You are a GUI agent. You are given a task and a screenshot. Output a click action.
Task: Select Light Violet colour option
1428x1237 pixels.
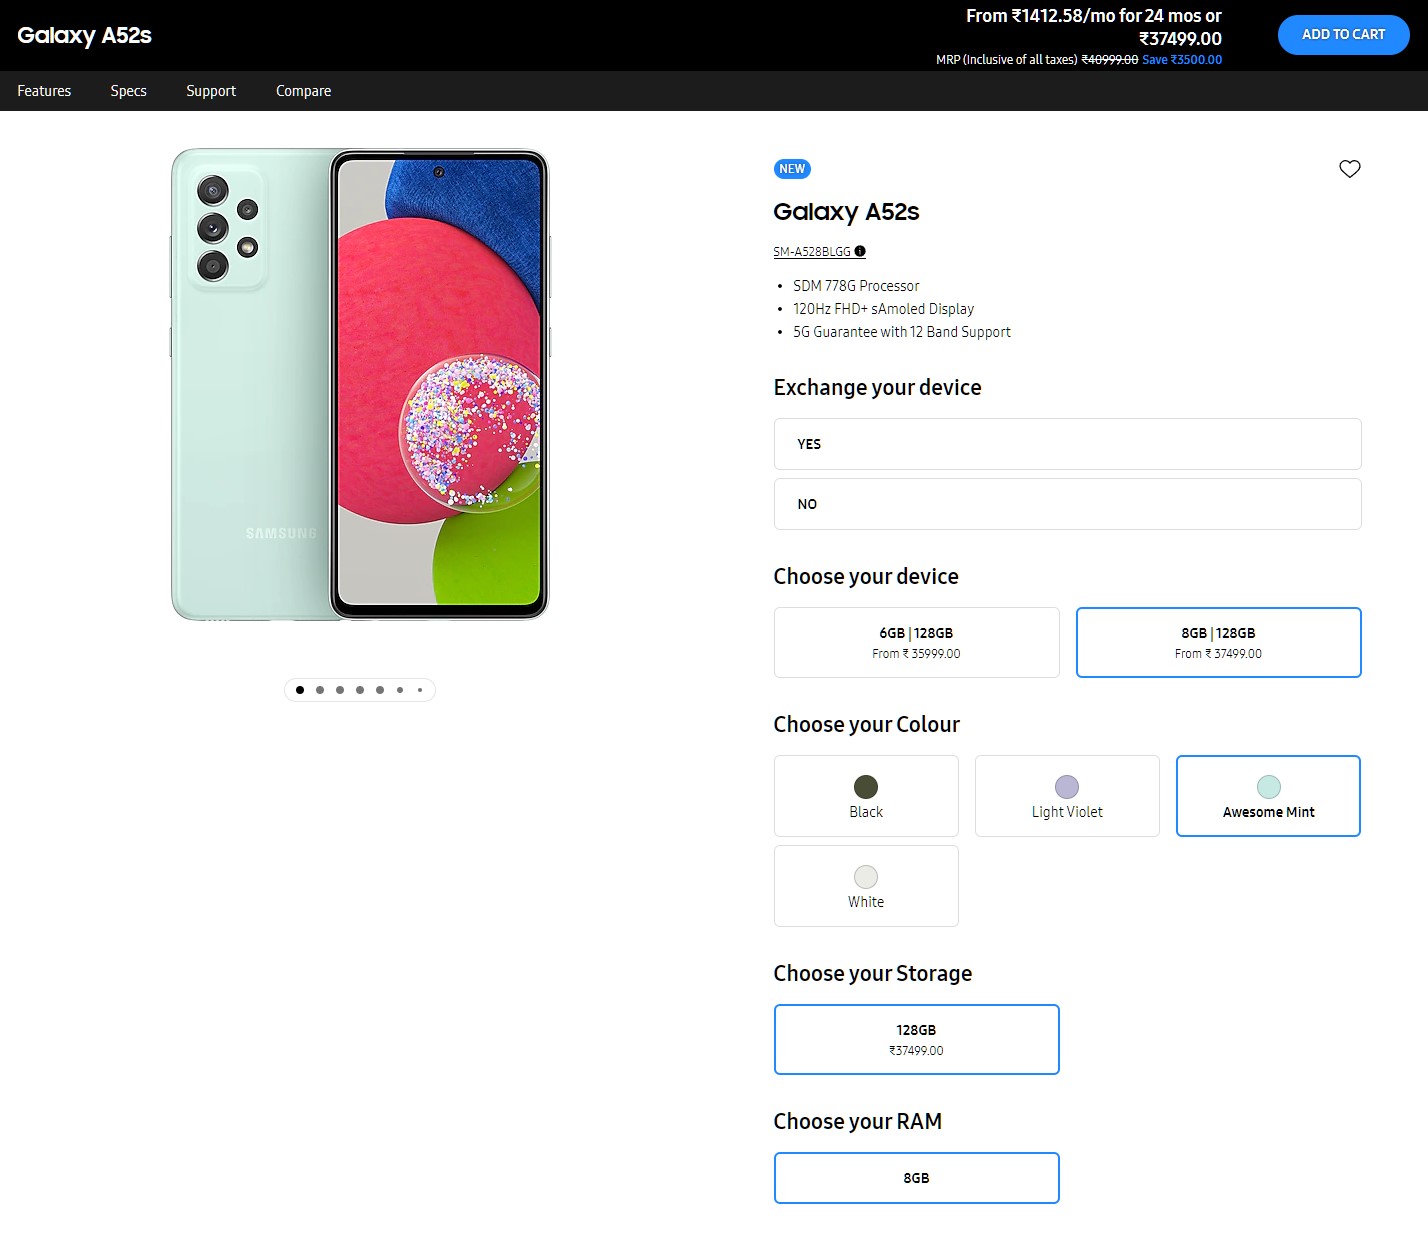1067,796
